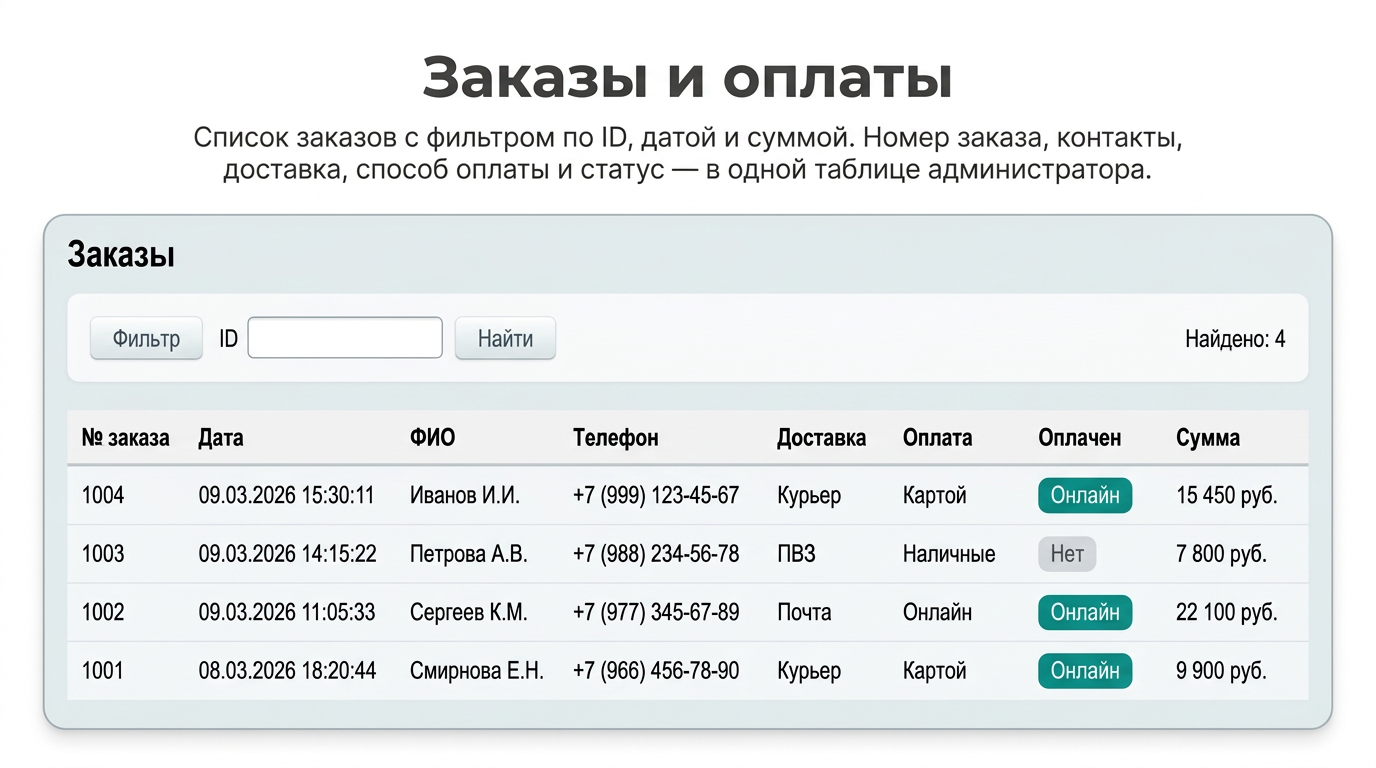The image size is (1376, 768).
Task: Click Наличные payment cell
Action: (x=949, y=554)
